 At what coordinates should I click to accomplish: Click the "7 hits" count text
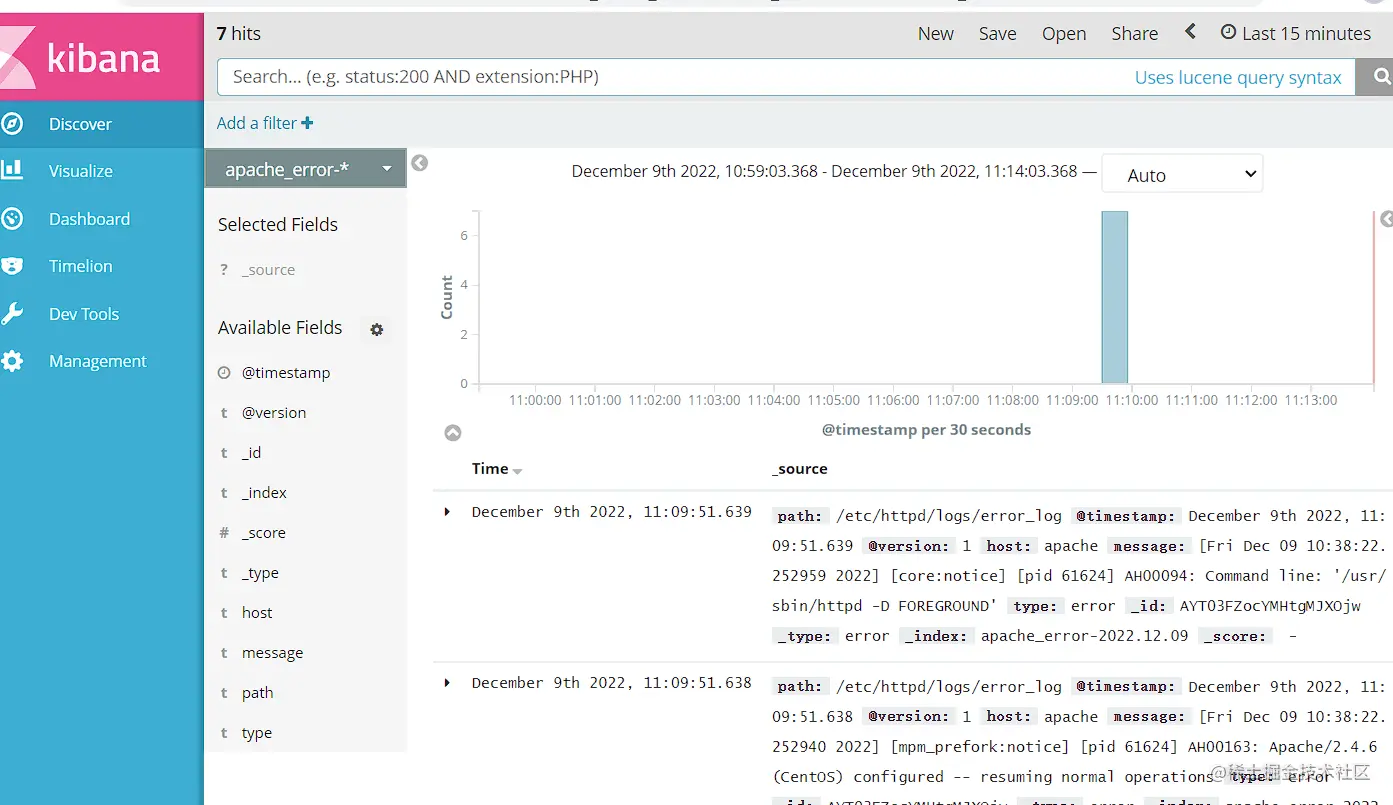click(x=239, y=33)
